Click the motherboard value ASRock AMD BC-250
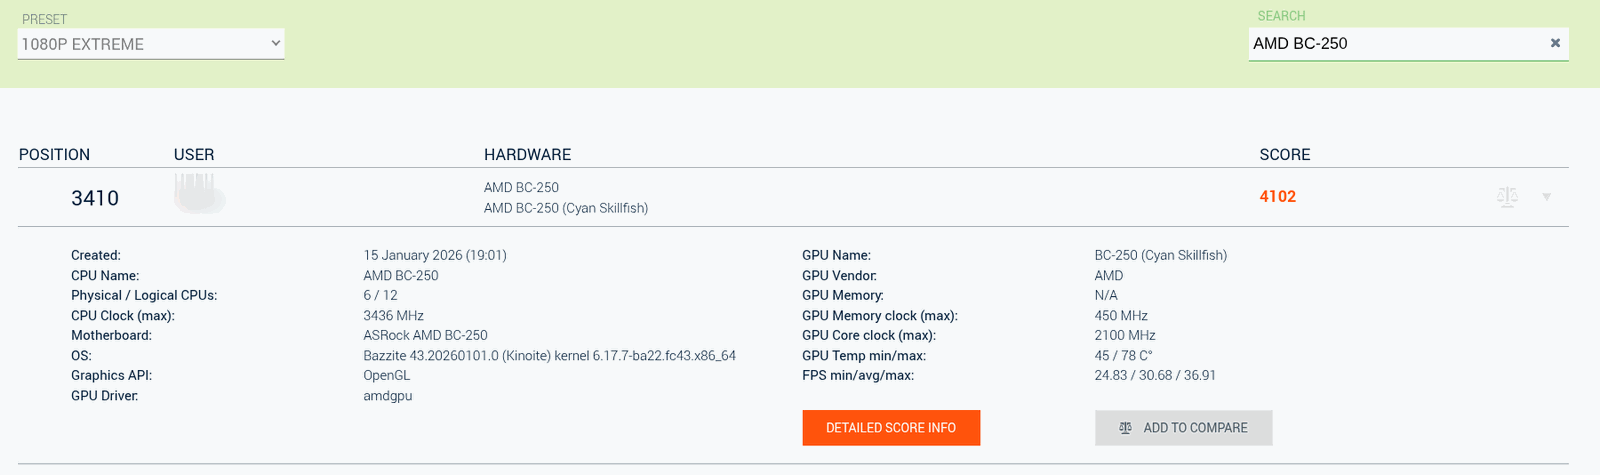This screenshot has height=475, width=1600. tap(426, 335)
